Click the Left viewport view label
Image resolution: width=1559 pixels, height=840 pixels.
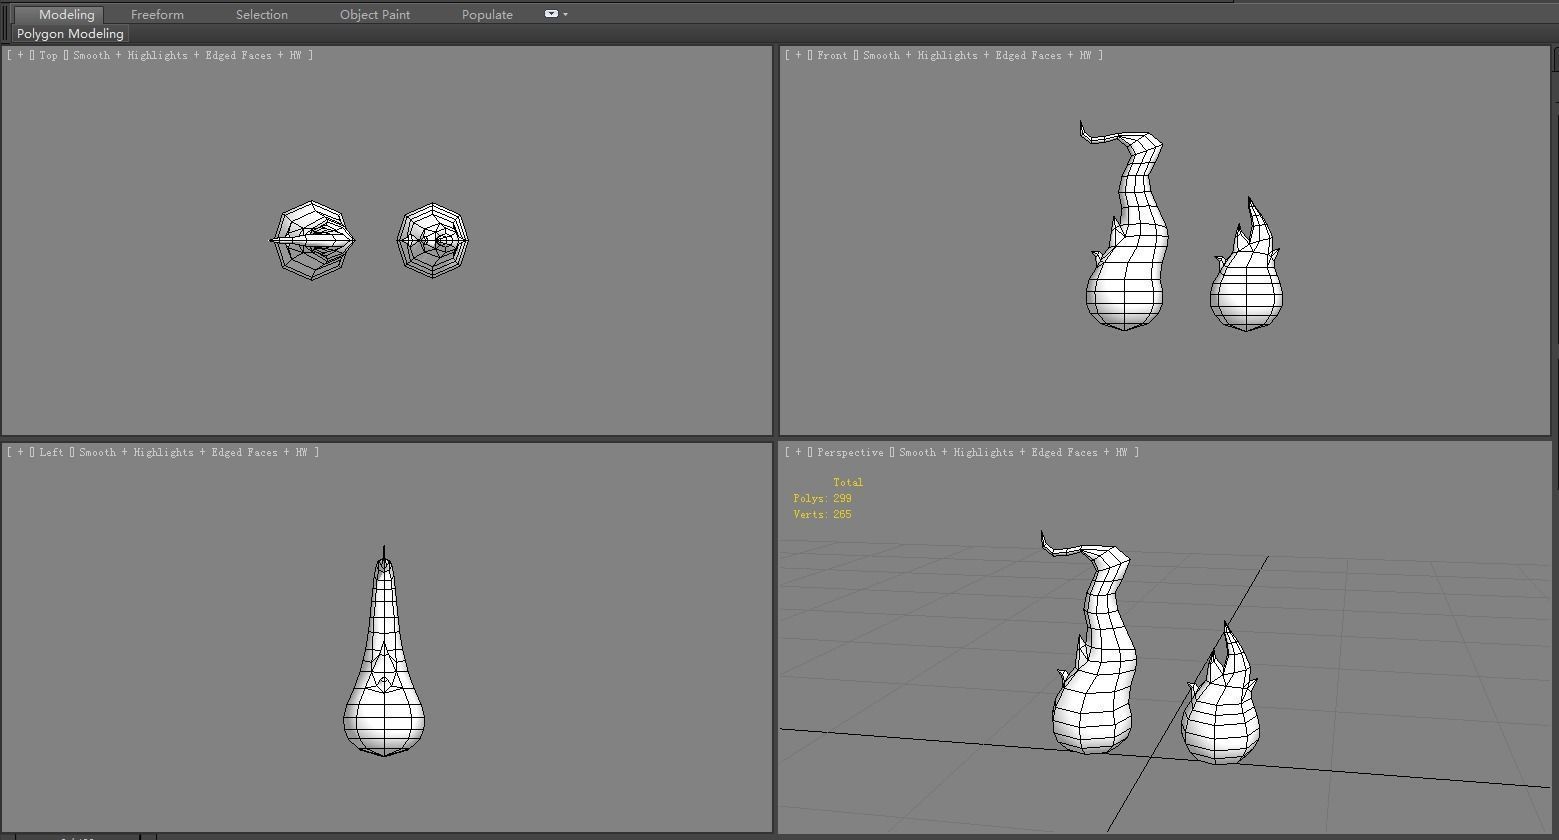(51, 453)
